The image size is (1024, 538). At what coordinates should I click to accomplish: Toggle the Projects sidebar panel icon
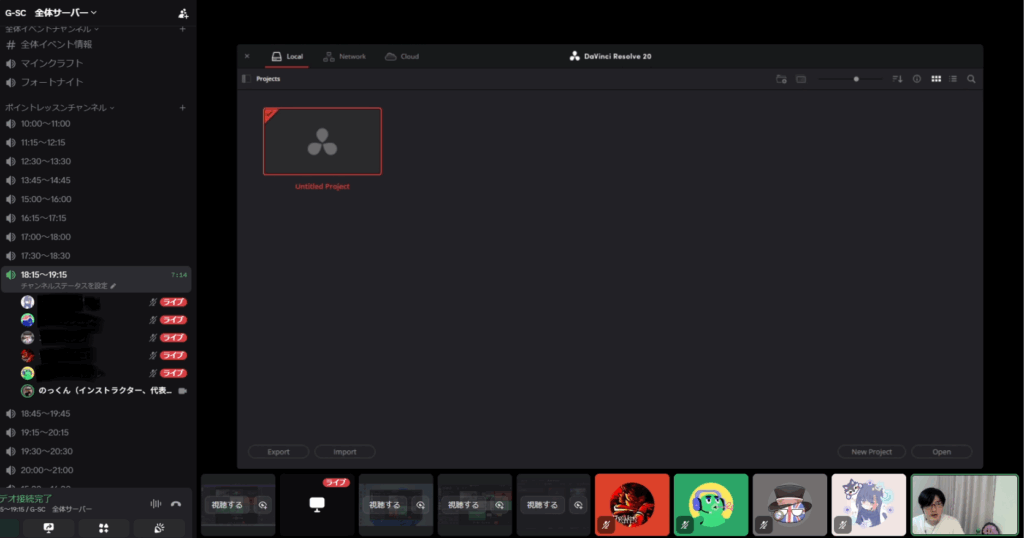246,78
